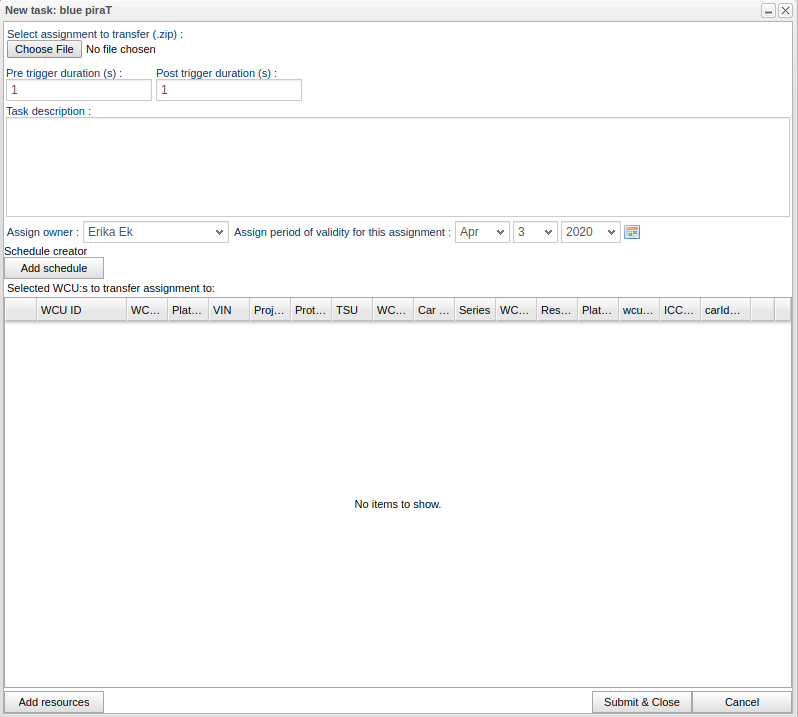Sort by WCU ID column header
Viewport: 798px width, 717px height.
click(80, 310)
